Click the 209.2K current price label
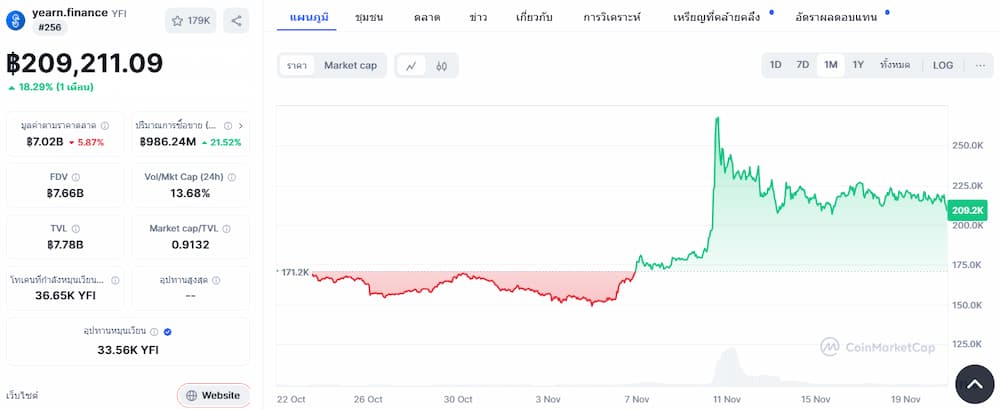Viewport: 1000px width, 410px height. click(968, 210)
